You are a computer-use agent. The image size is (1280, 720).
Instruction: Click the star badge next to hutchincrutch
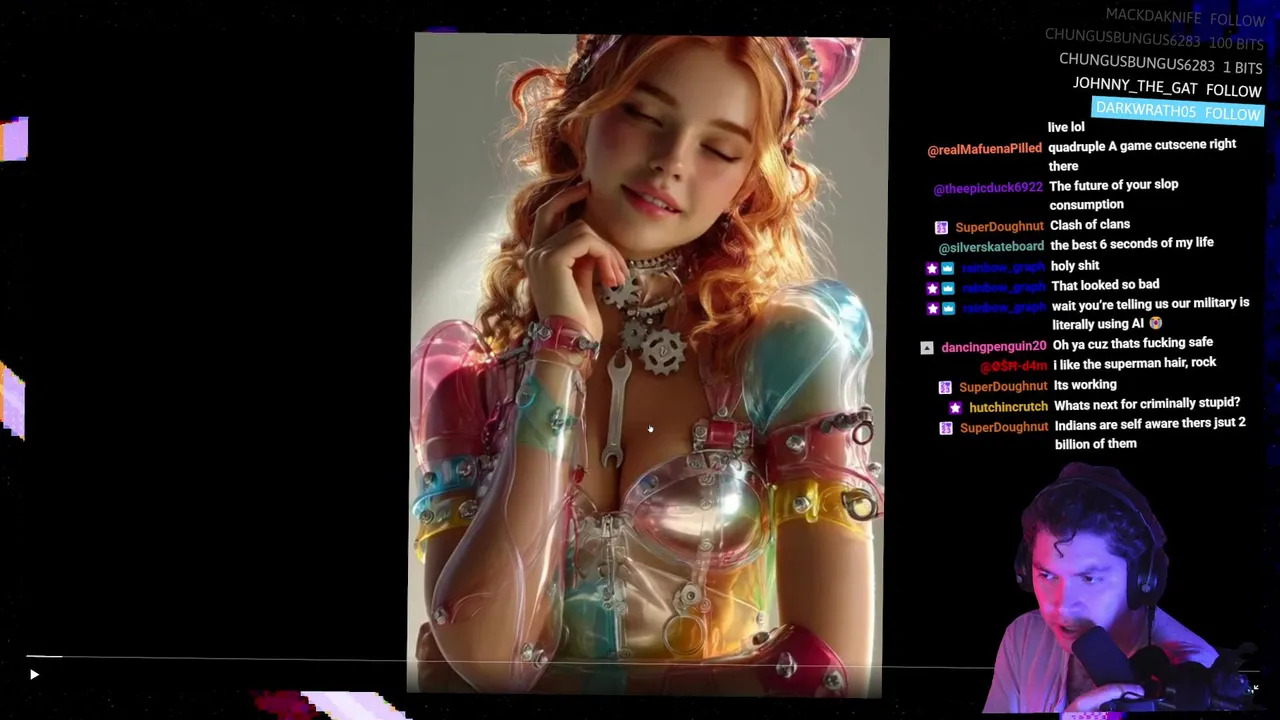tap(955, 408)
